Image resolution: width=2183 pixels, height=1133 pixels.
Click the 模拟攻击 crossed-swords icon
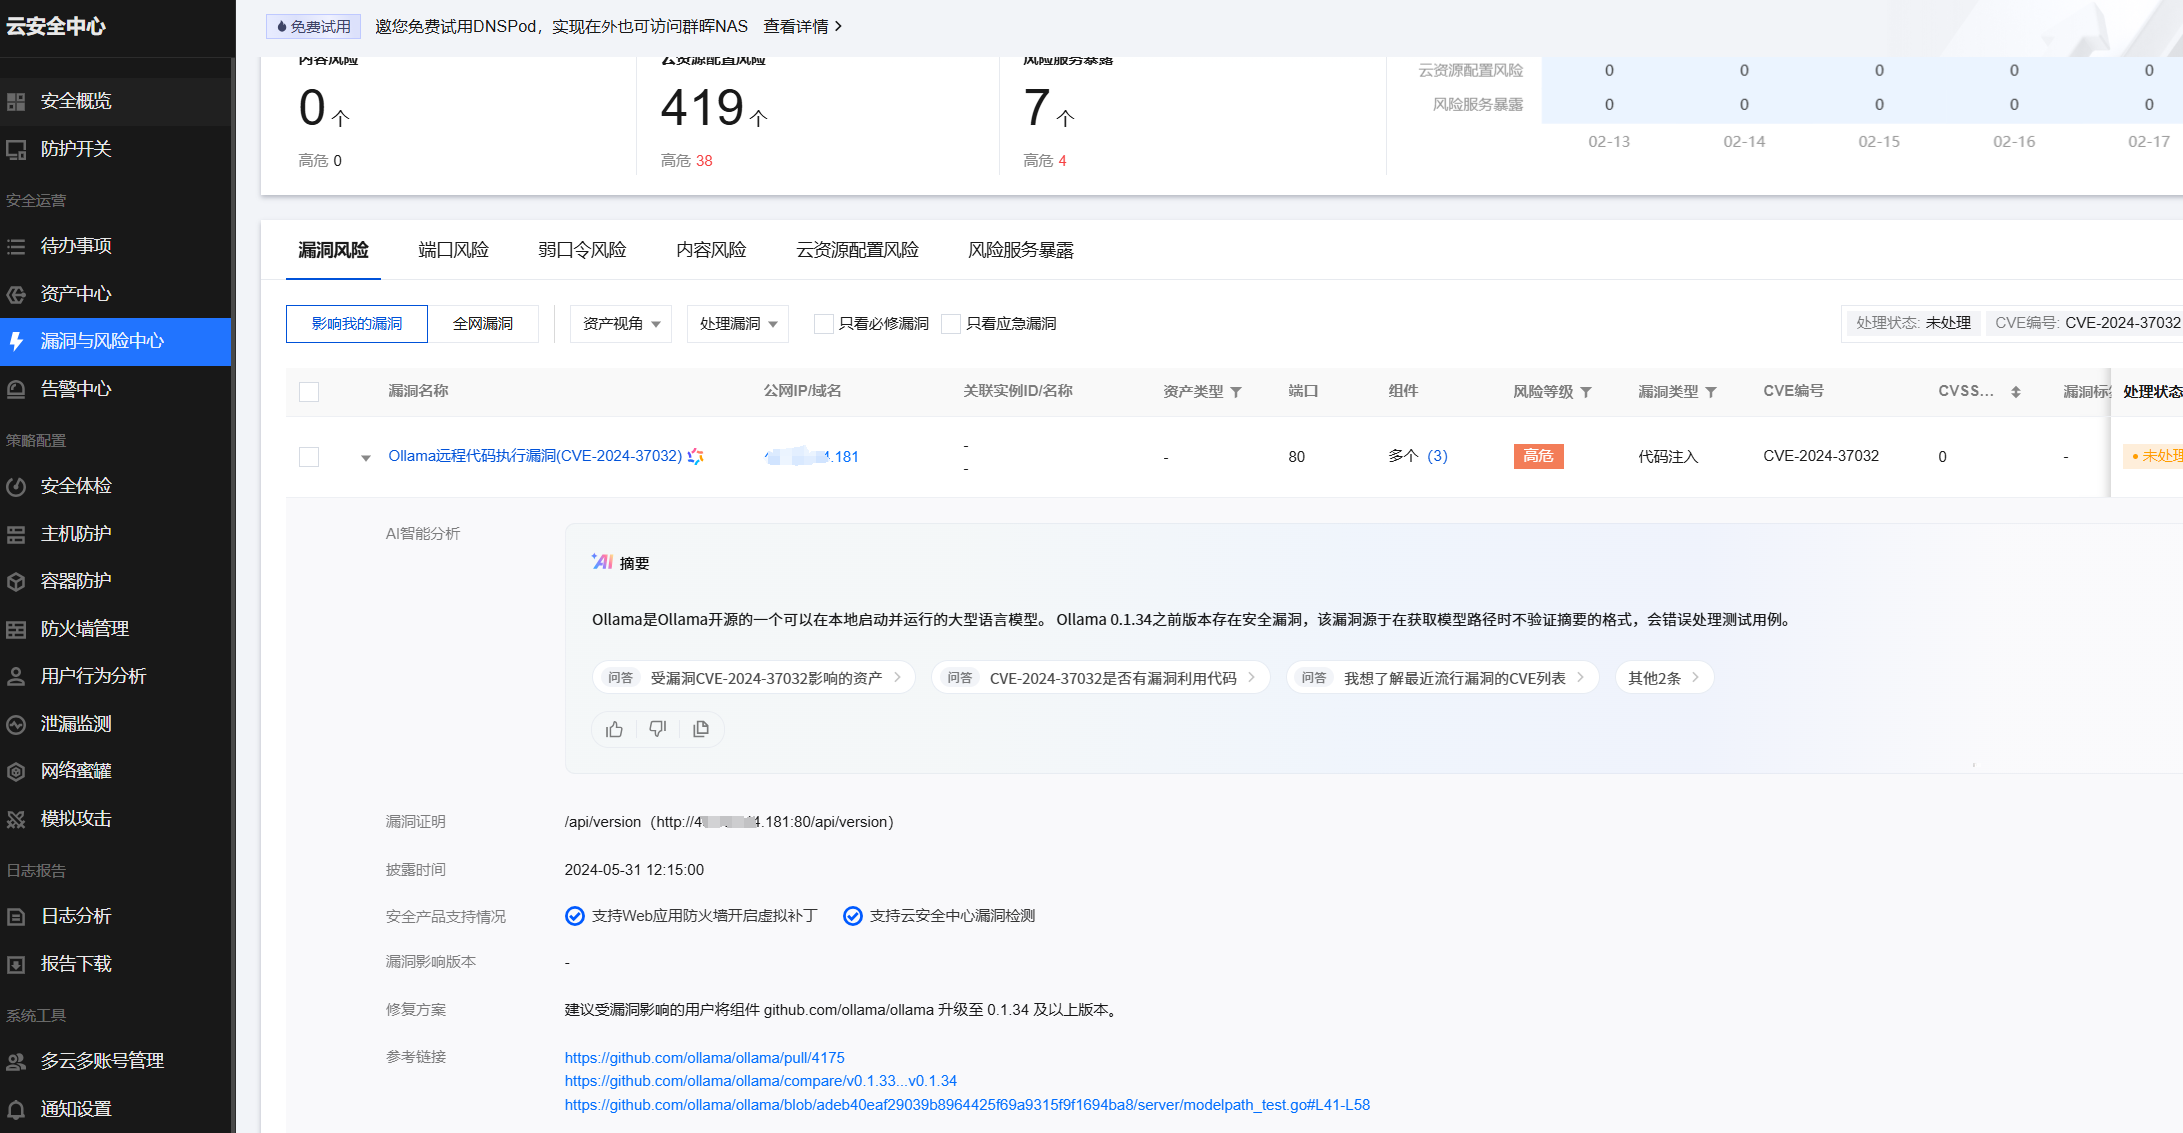[16, 819]
